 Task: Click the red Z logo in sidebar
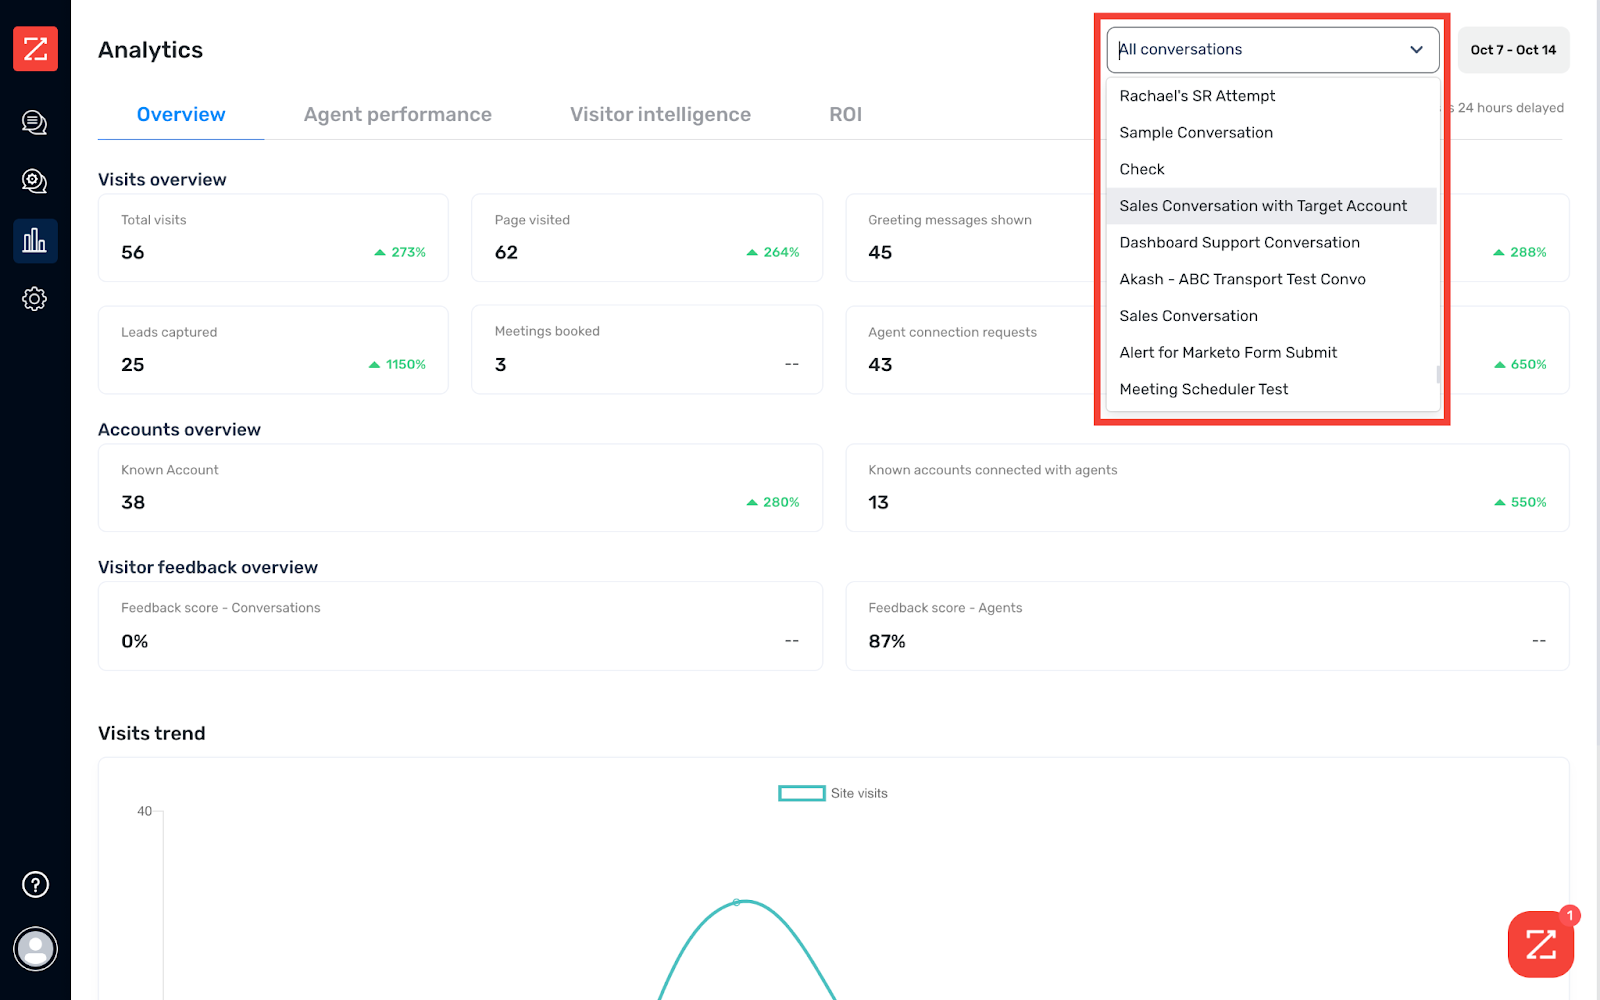click(35, 49)
